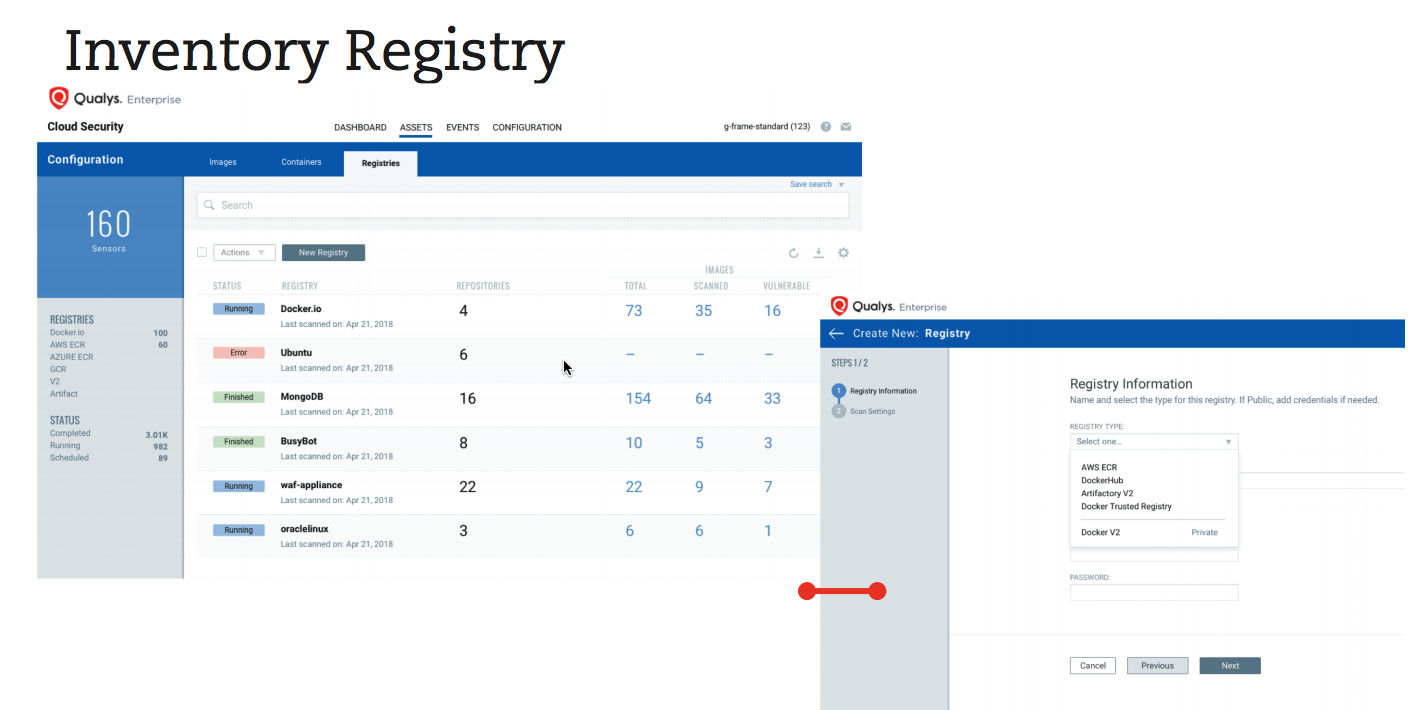Click the search magnifier icon

point(209,205)
